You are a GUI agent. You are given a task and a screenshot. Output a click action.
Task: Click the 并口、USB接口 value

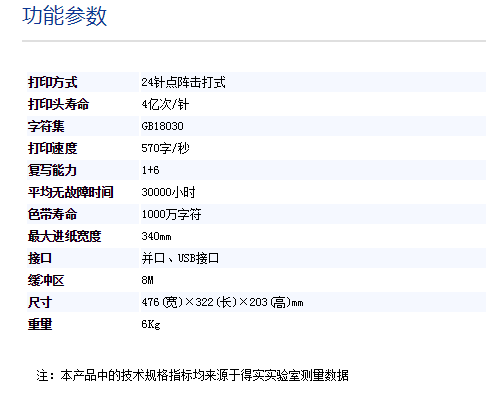(x=180, y=258)
